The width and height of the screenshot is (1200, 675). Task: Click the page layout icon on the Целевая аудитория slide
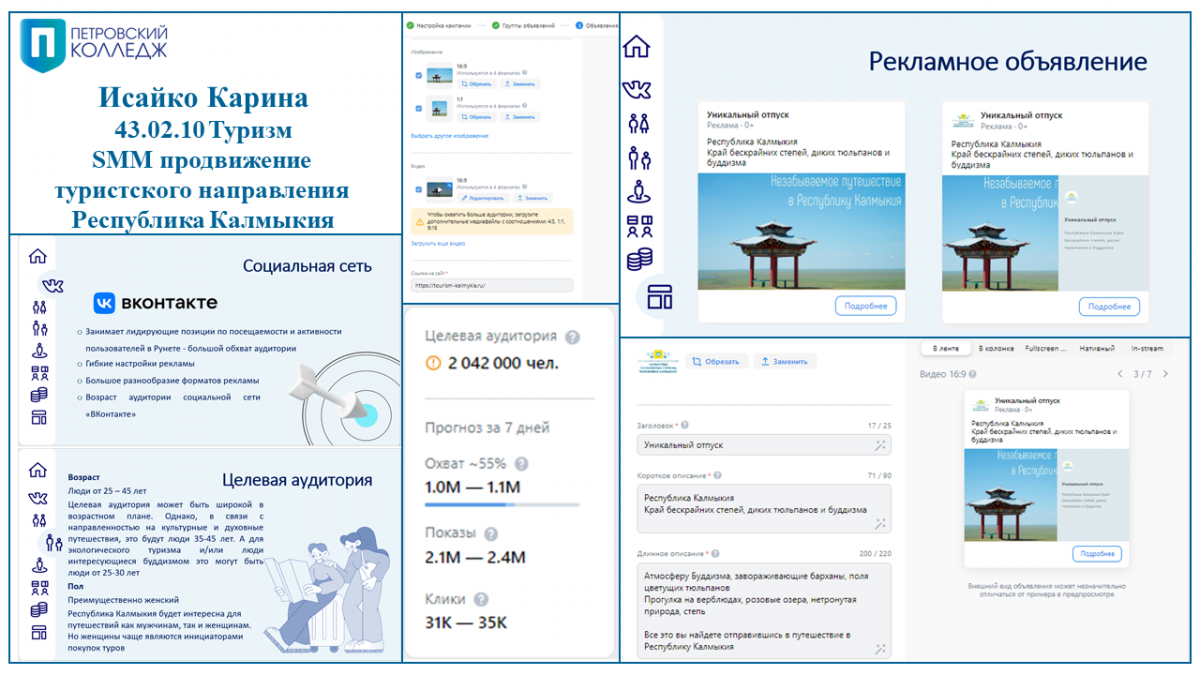click(39, 632)
